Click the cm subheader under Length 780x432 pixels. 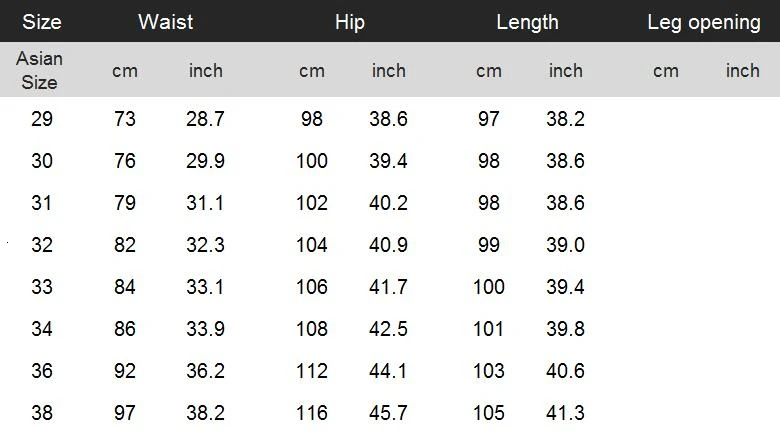(489, 71)
